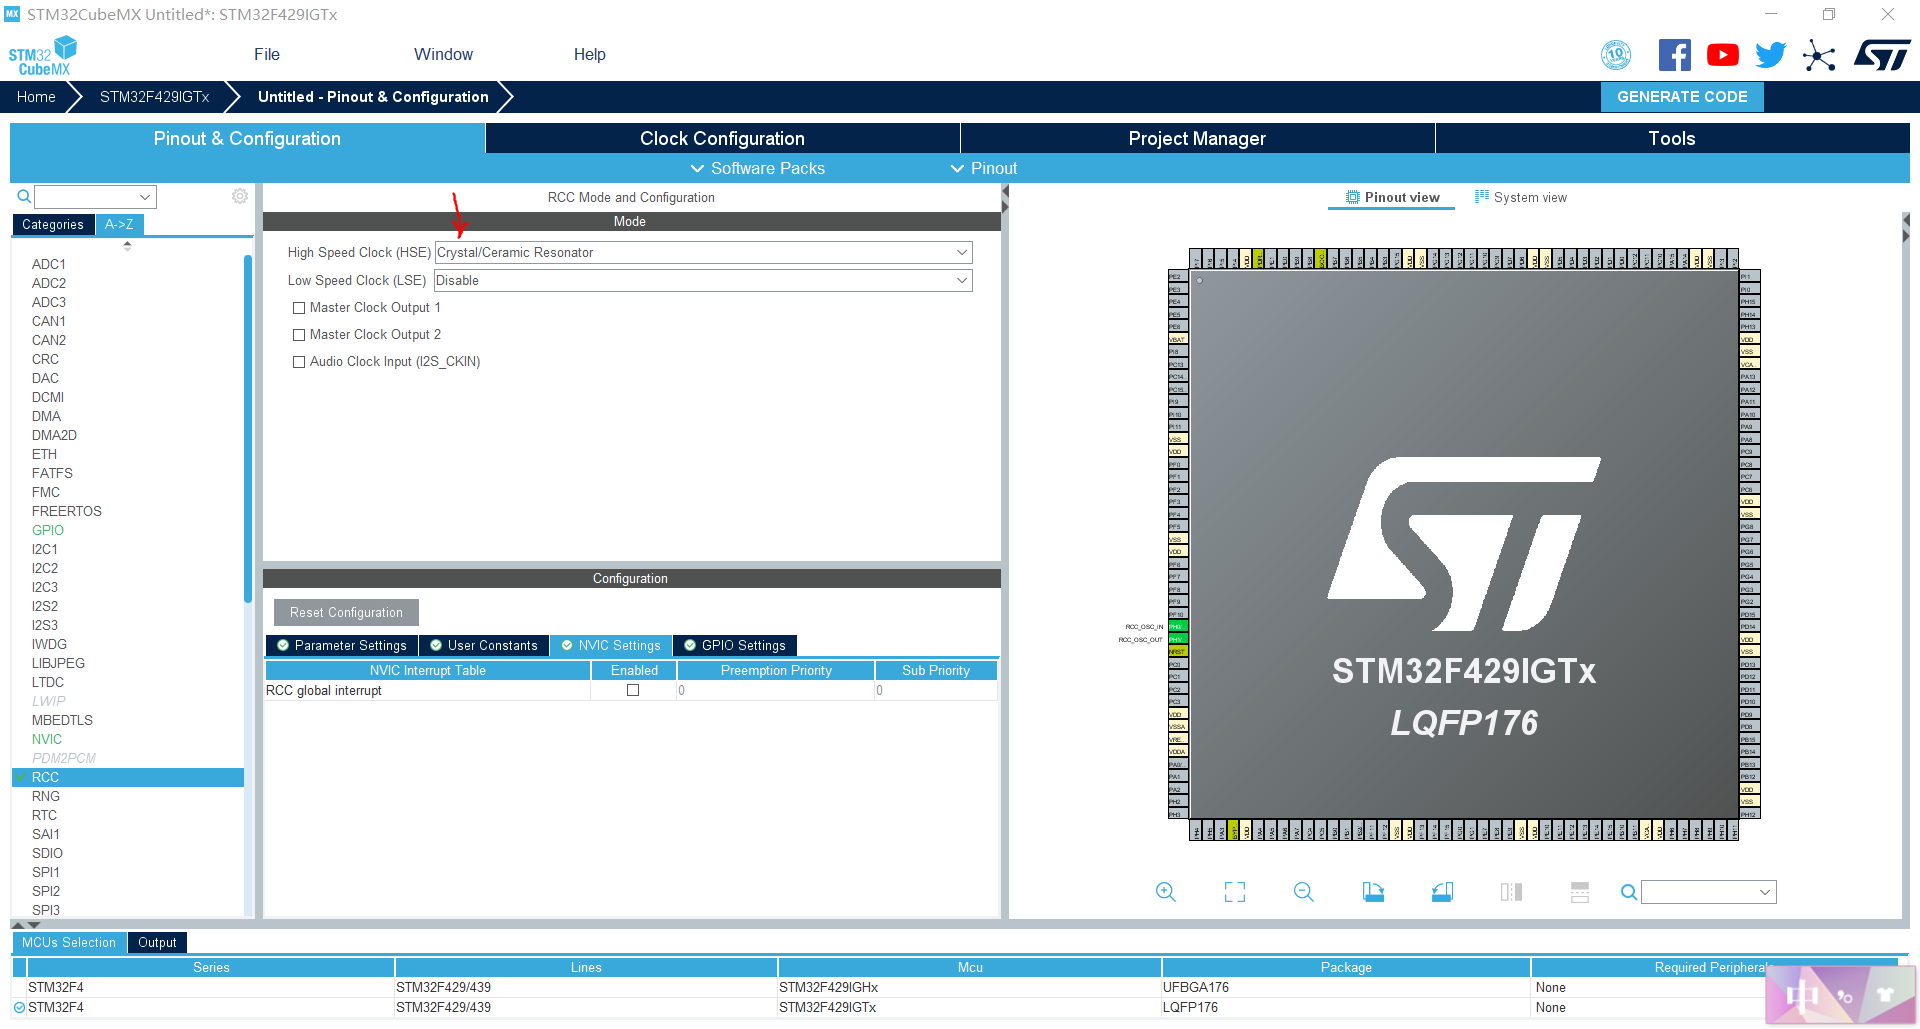Open User Constants tab
This screenshot has width=1920, height=1029.
point(484,646)
